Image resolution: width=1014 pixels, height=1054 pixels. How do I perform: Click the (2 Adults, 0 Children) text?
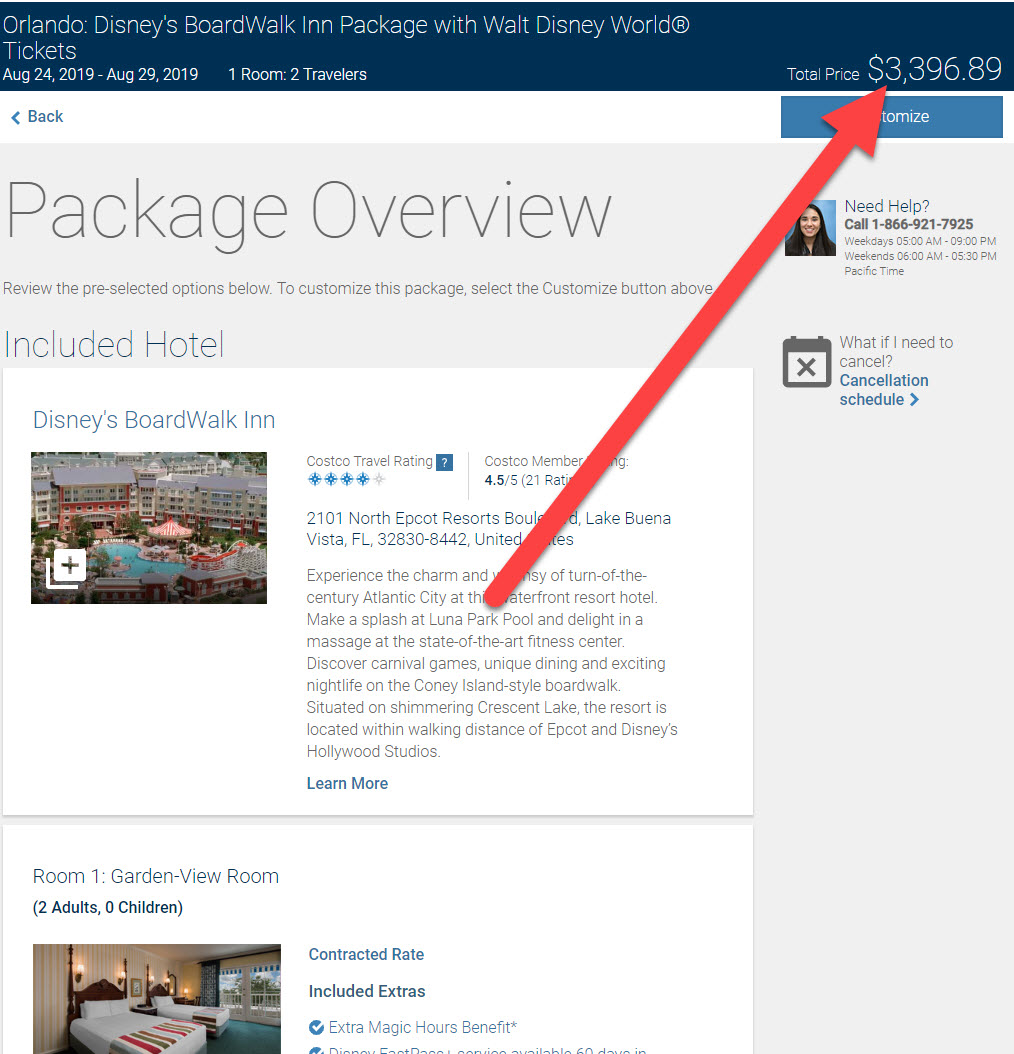(108, 907)
